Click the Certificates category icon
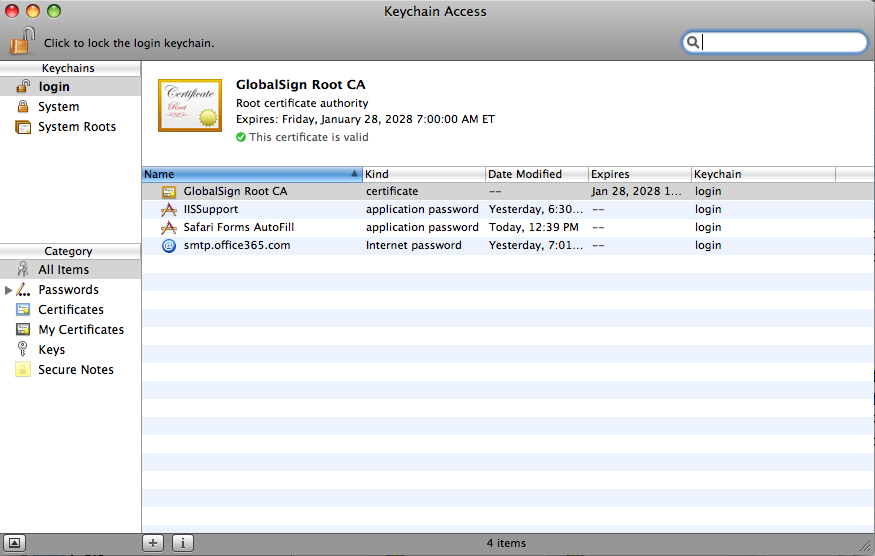This screenshot has width=875, height=556. coord(23,309)
